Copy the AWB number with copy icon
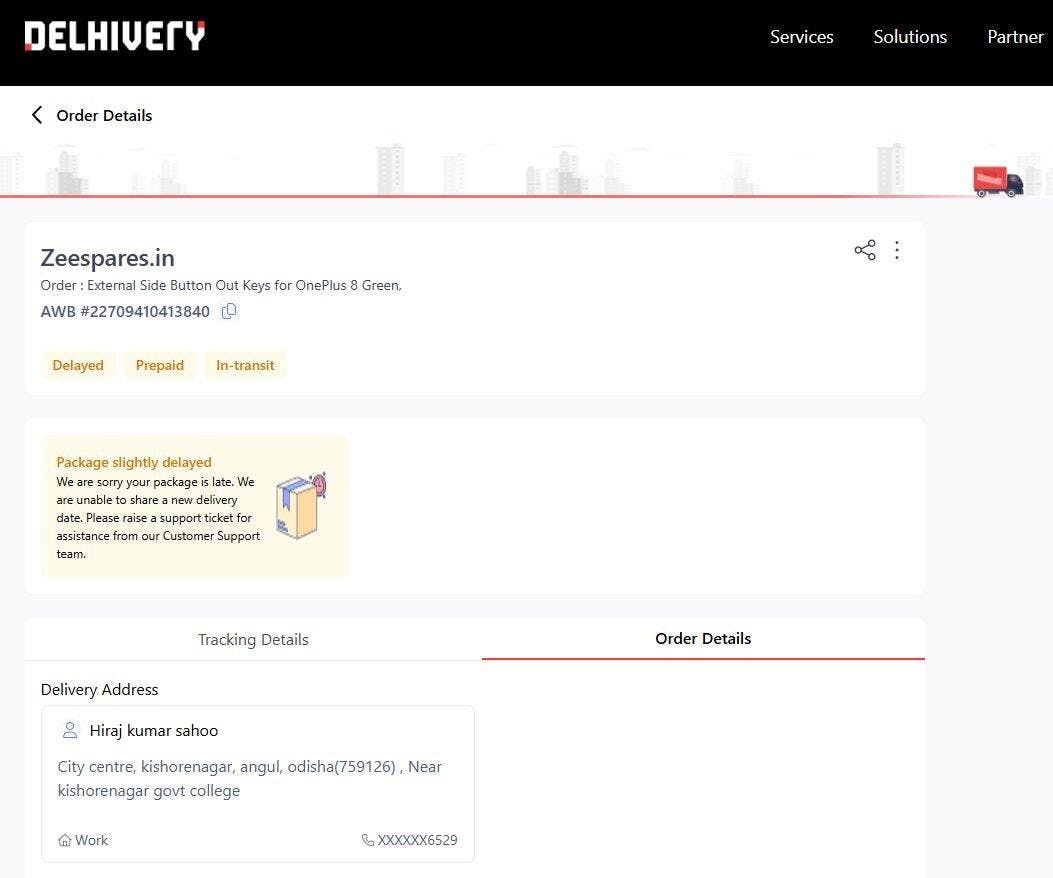 coord(229,311)
